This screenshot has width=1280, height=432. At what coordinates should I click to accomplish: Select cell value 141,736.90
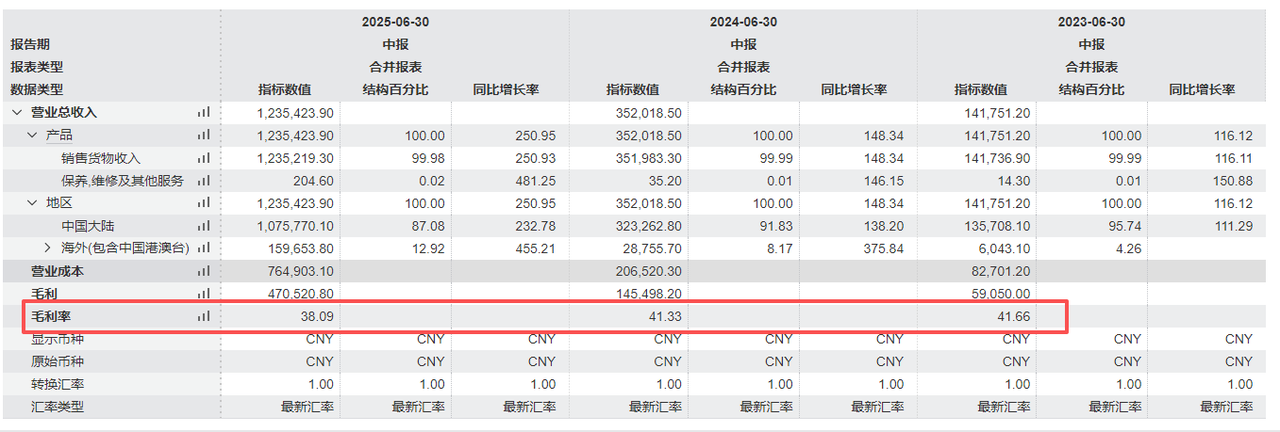pyautogui.click(x=998, y=158)
